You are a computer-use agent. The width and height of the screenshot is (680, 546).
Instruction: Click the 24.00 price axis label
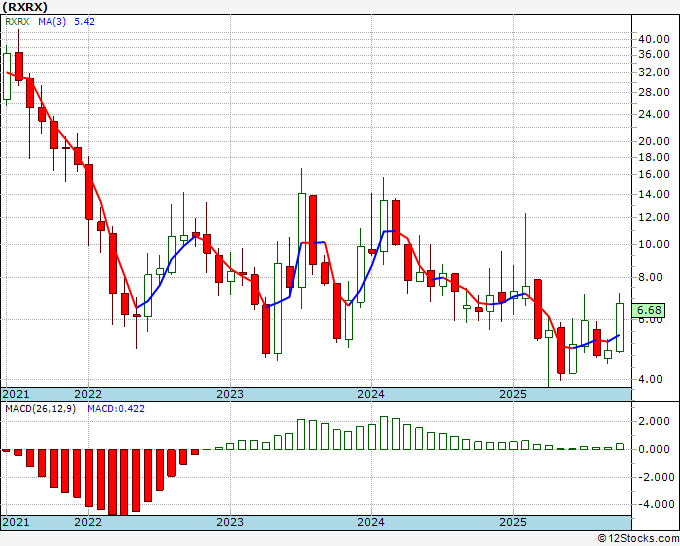(x=654, y=114)
